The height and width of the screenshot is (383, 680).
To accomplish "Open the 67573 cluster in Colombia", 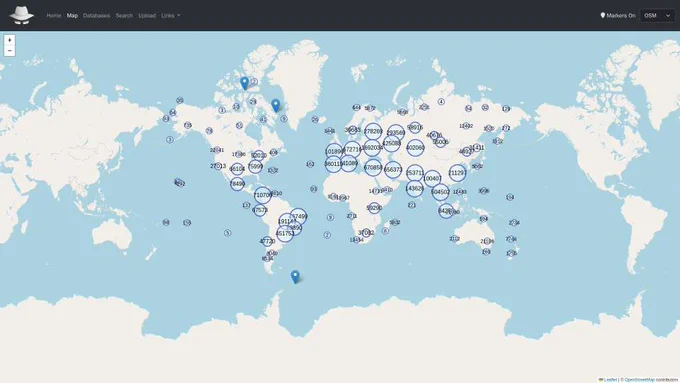I will coord(260,210).
